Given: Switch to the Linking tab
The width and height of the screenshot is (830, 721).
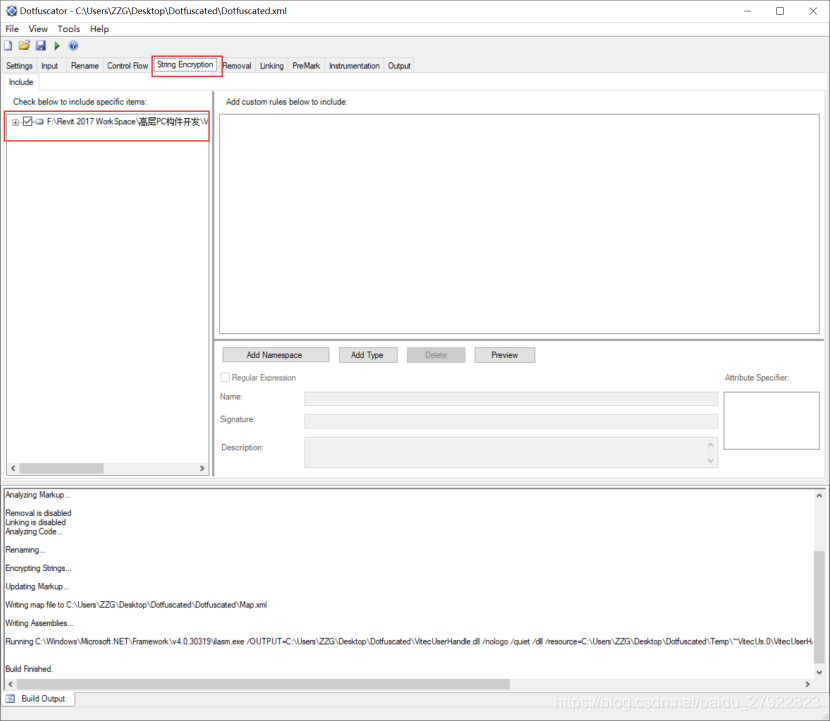Looking at the screenshot, I should click(x=272, y=66).
